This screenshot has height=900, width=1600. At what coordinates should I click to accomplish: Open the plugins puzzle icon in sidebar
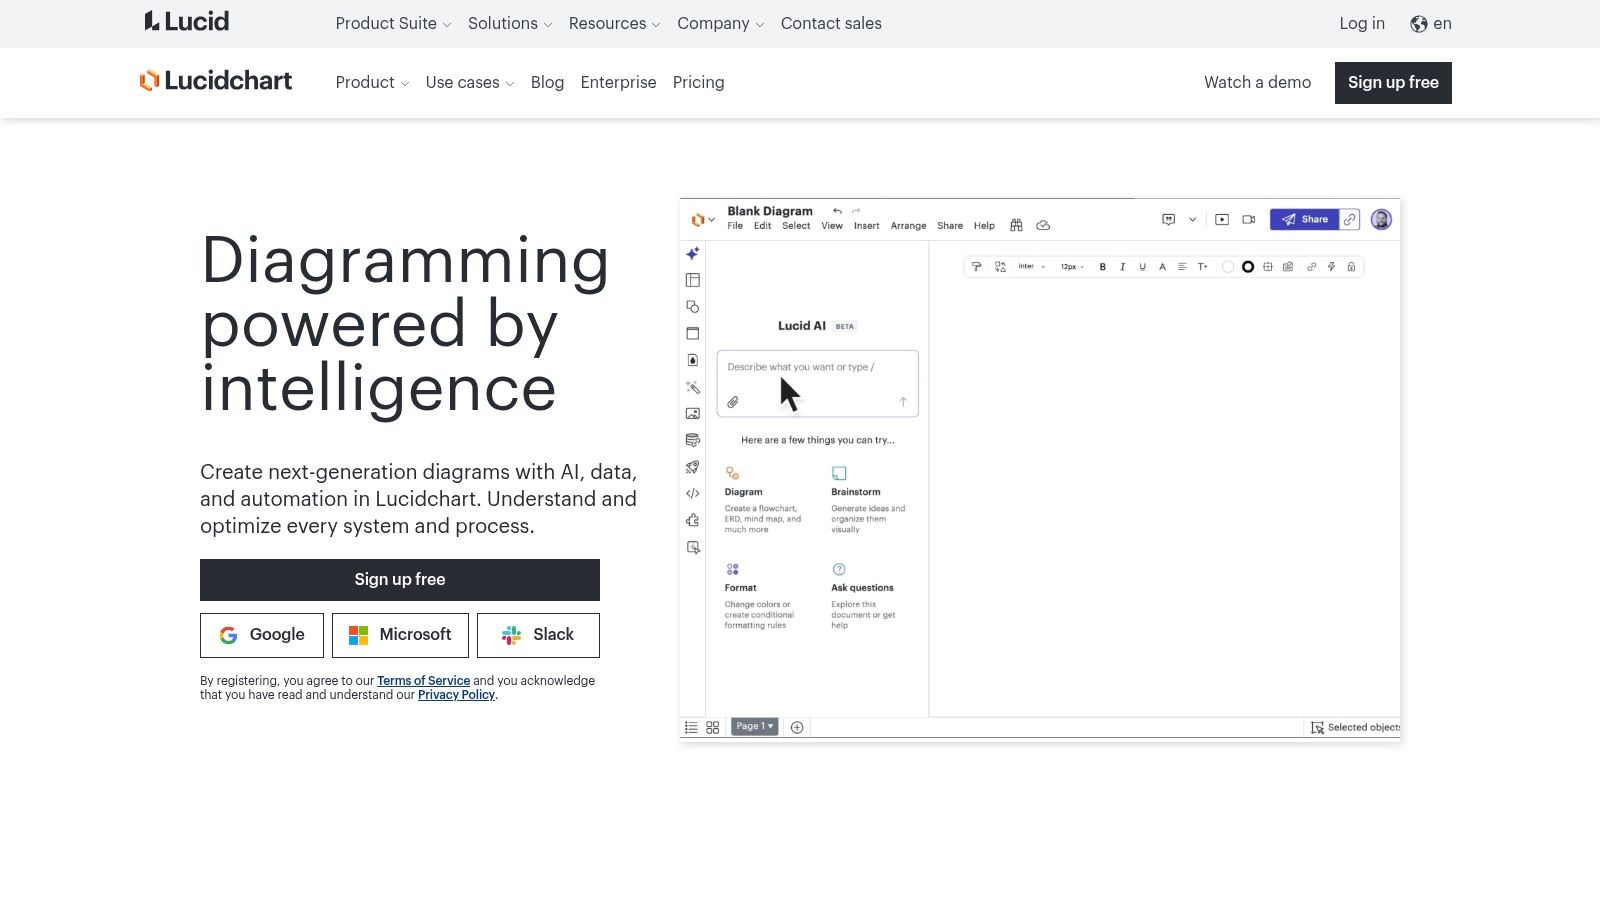pos(692,520)
